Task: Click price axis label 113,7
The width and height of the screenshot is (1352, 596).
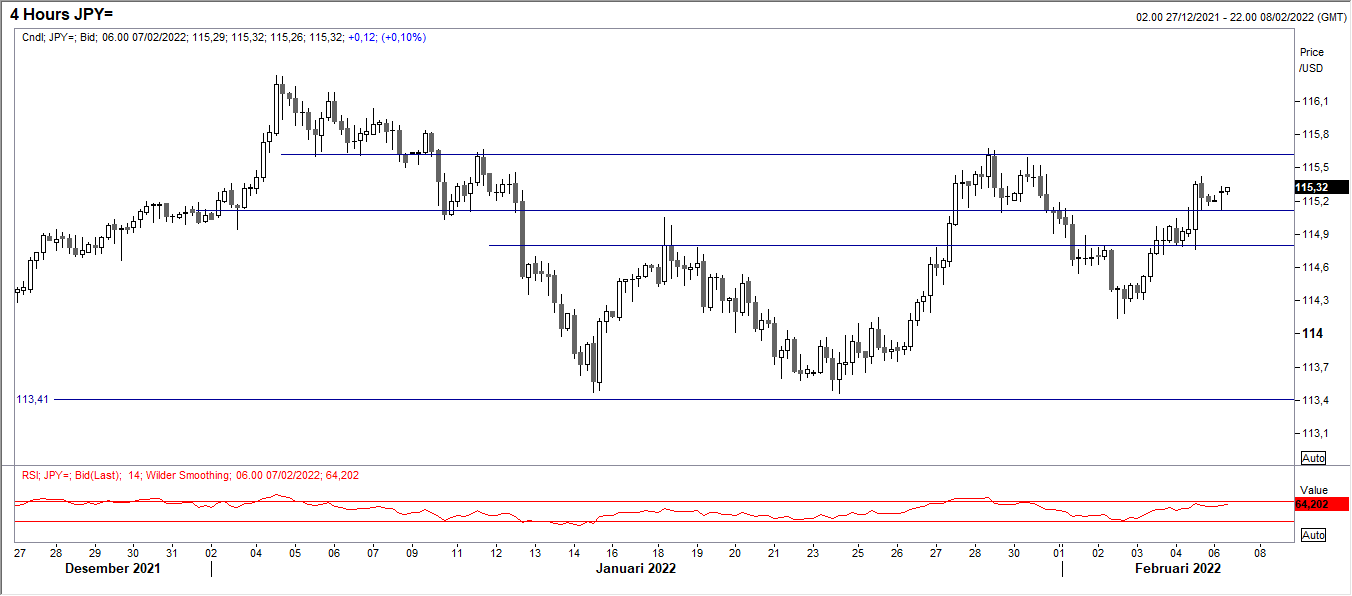Action: [1314, 367]
